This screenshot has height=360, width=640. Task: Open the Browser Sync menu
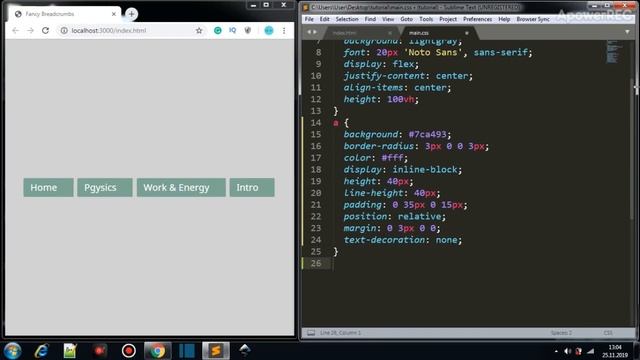[533, 19]
